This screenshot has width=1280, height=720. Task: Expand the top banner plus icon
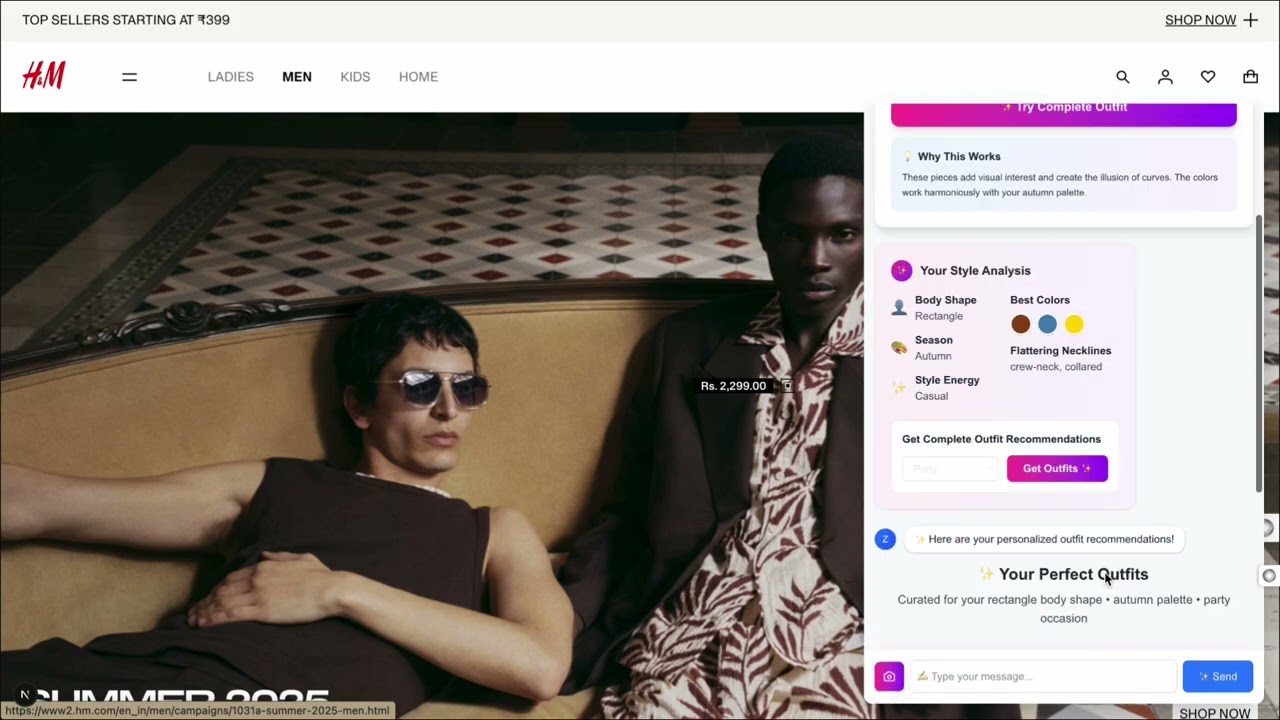pos(1250,20)
